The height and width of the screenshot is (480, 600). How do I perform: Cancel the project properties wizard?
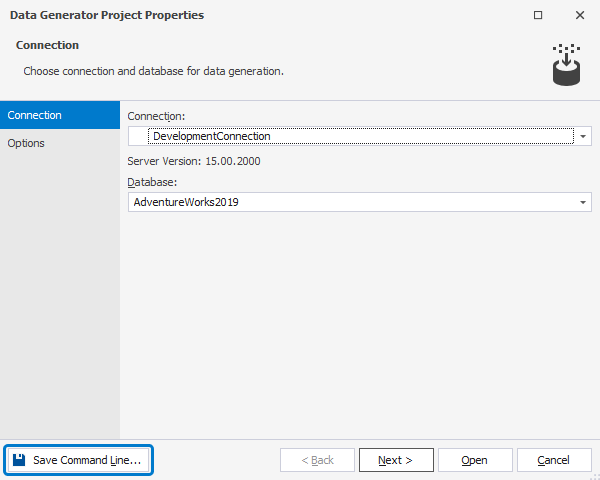(x=553, y=460)
